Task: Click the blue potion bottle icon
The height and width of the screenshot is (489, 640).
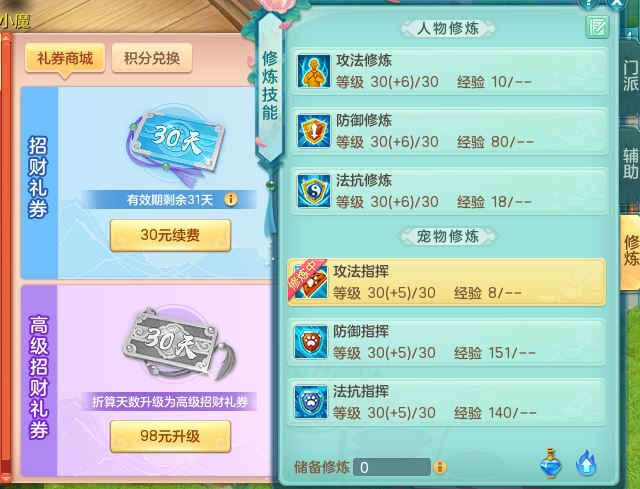Action: click(551, 464)
